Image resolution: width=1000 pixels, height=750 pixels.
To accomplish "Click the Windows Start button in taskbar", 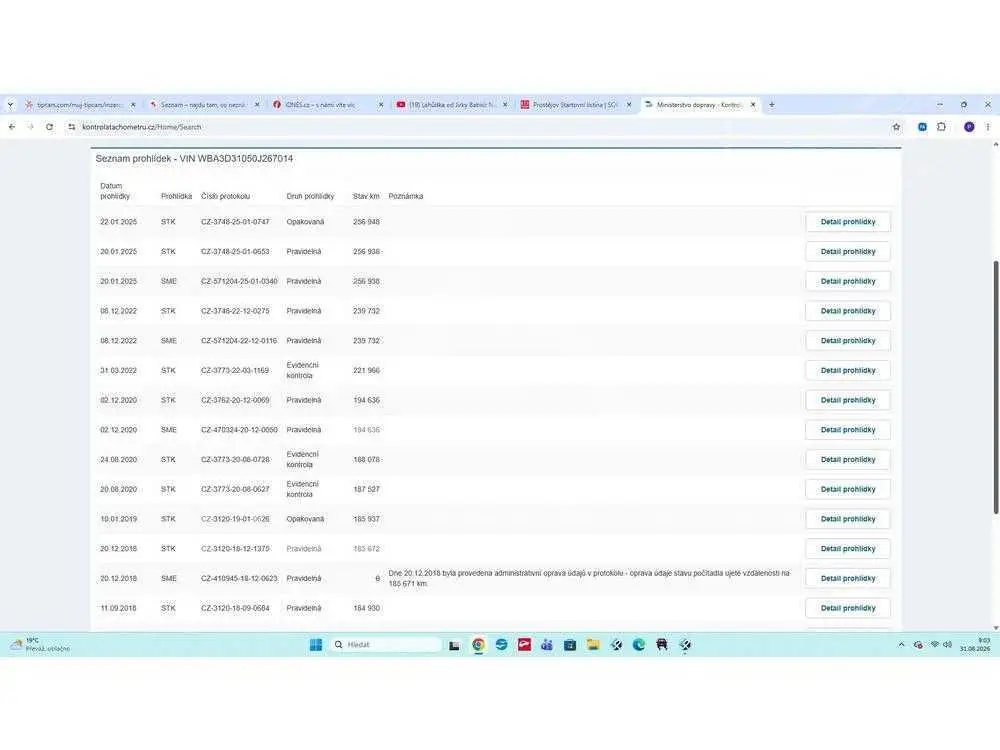I will [316, 645].
